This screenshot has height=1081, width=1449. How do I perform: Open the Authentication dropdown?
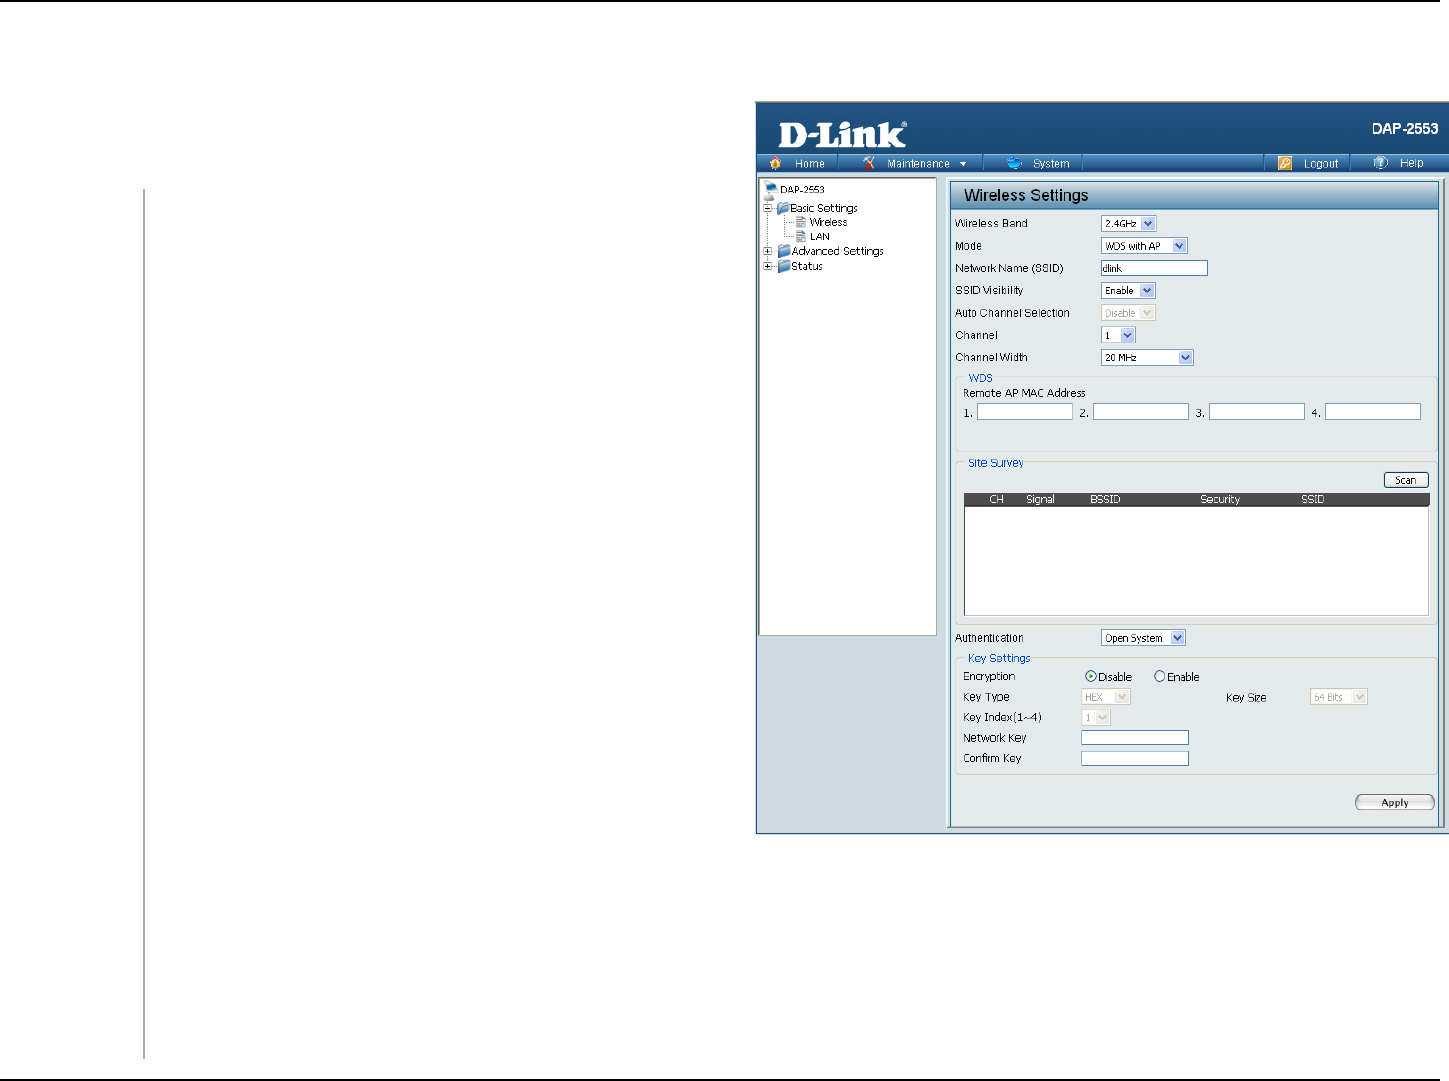coord(1143,638)
